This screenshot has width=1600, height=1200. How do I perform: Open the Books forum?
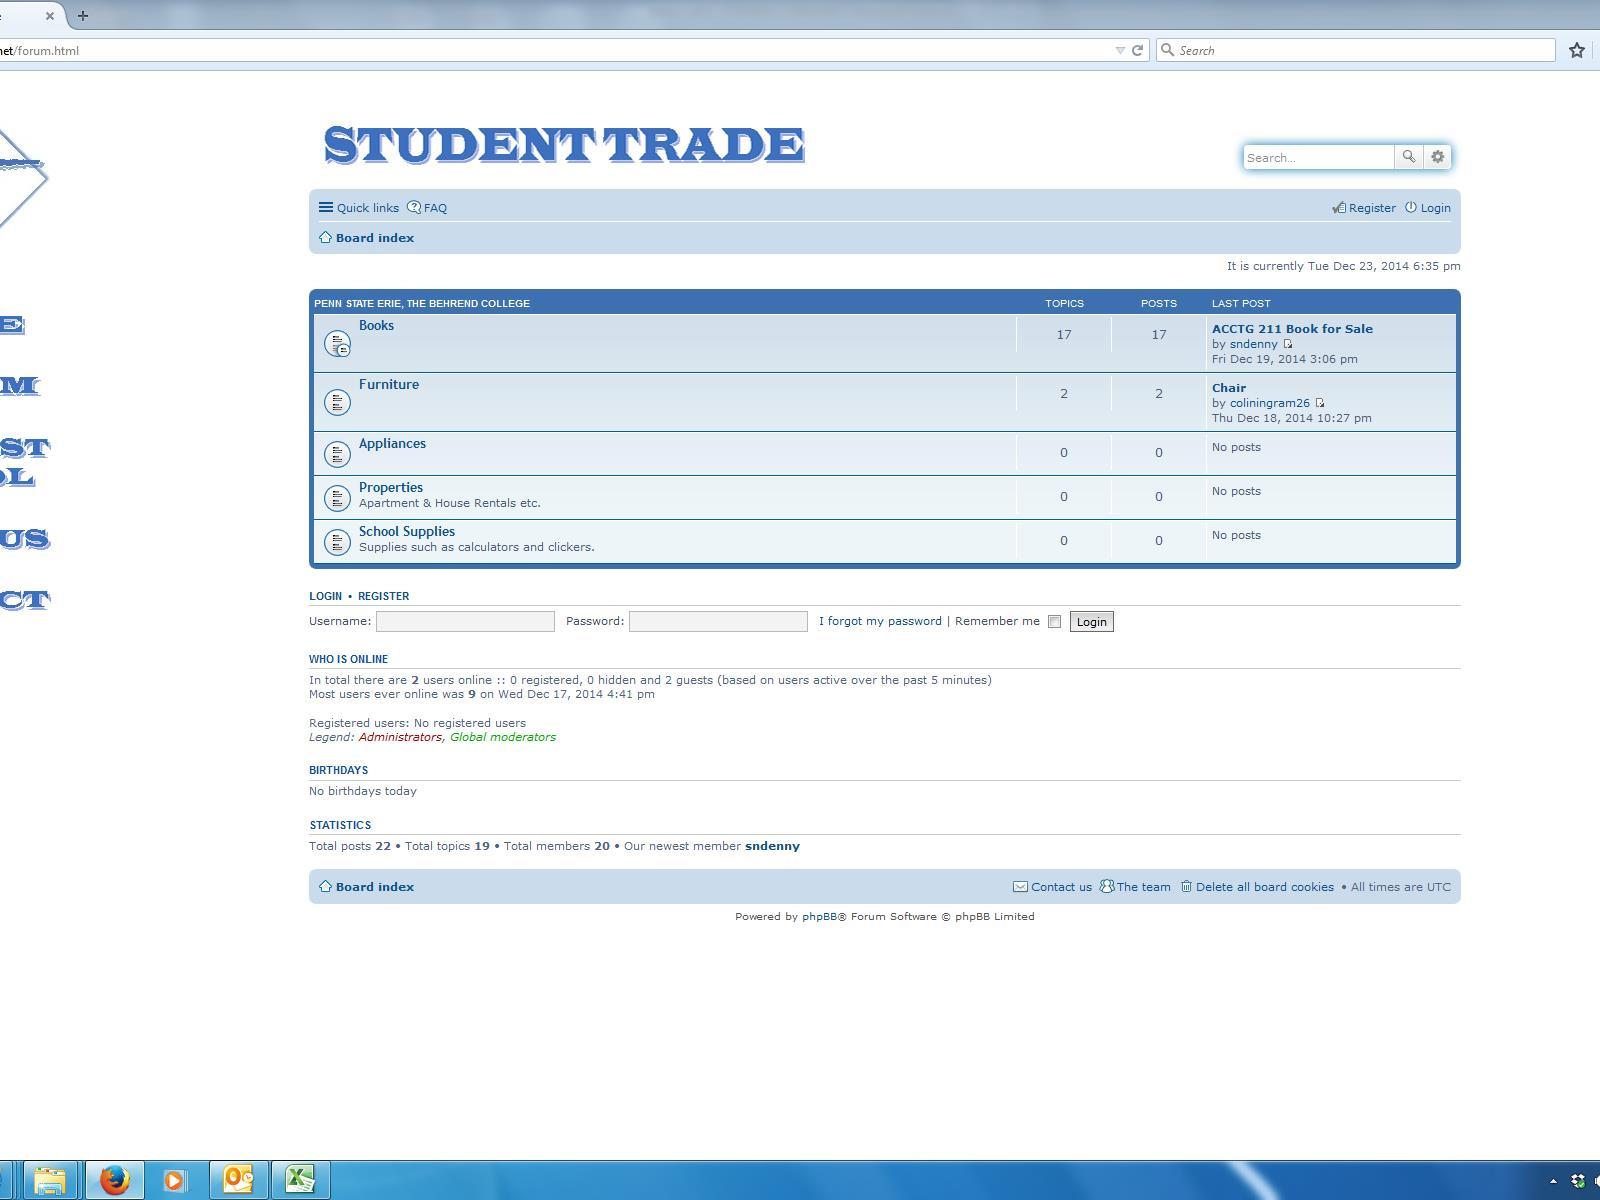point(376,325)
